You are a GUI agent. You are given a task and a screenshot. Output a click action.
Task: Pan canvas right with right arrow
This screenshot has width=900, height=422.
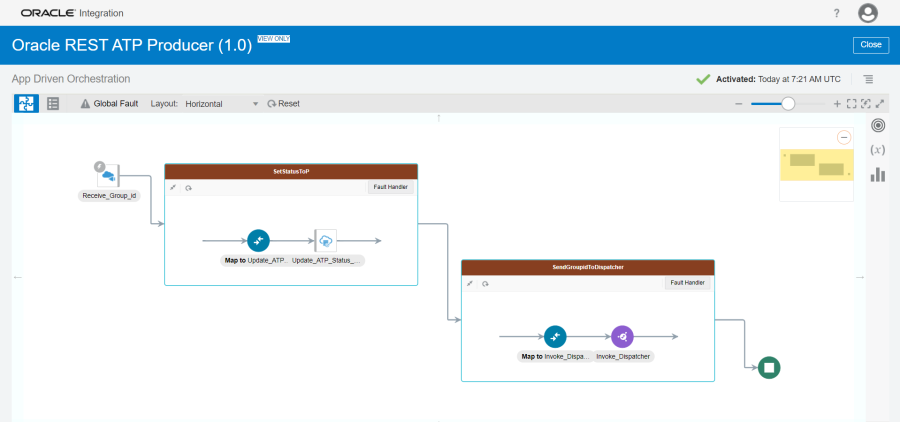click(x=860, y=277)
